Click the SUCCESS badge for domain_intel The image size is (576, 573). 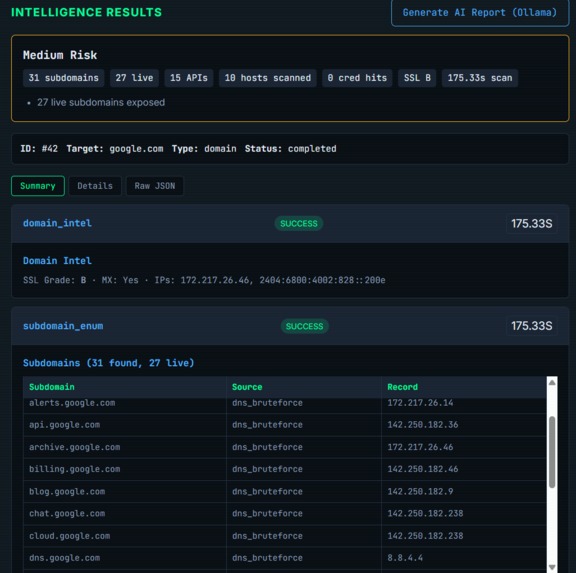[x=299, y=223]
